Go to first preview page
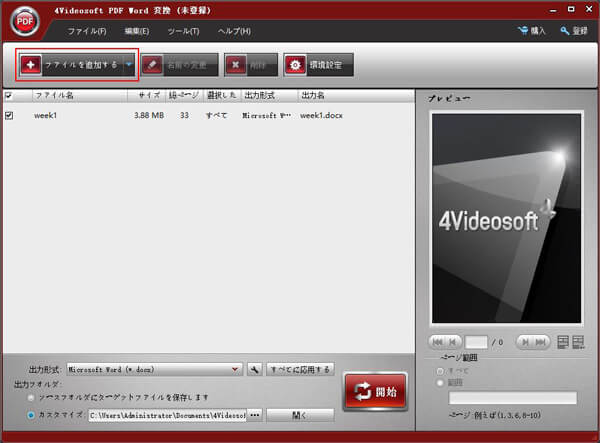 [437, 342]
